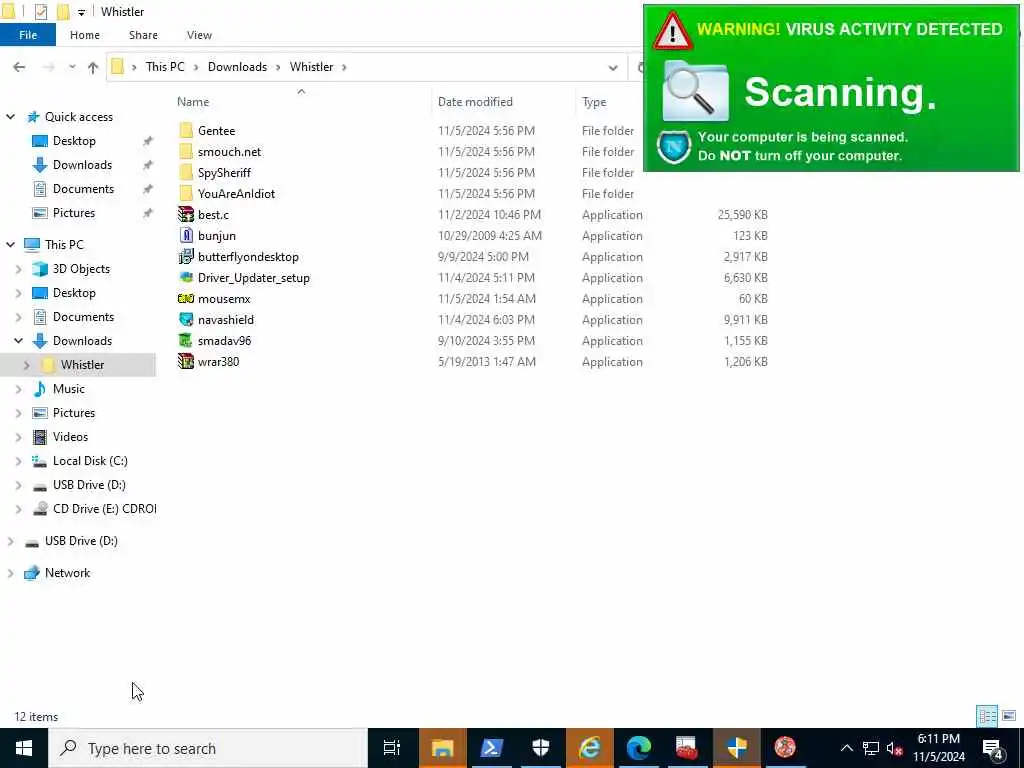Open Task View from taskbar
1024x768 pixels.
pos(392,748)
